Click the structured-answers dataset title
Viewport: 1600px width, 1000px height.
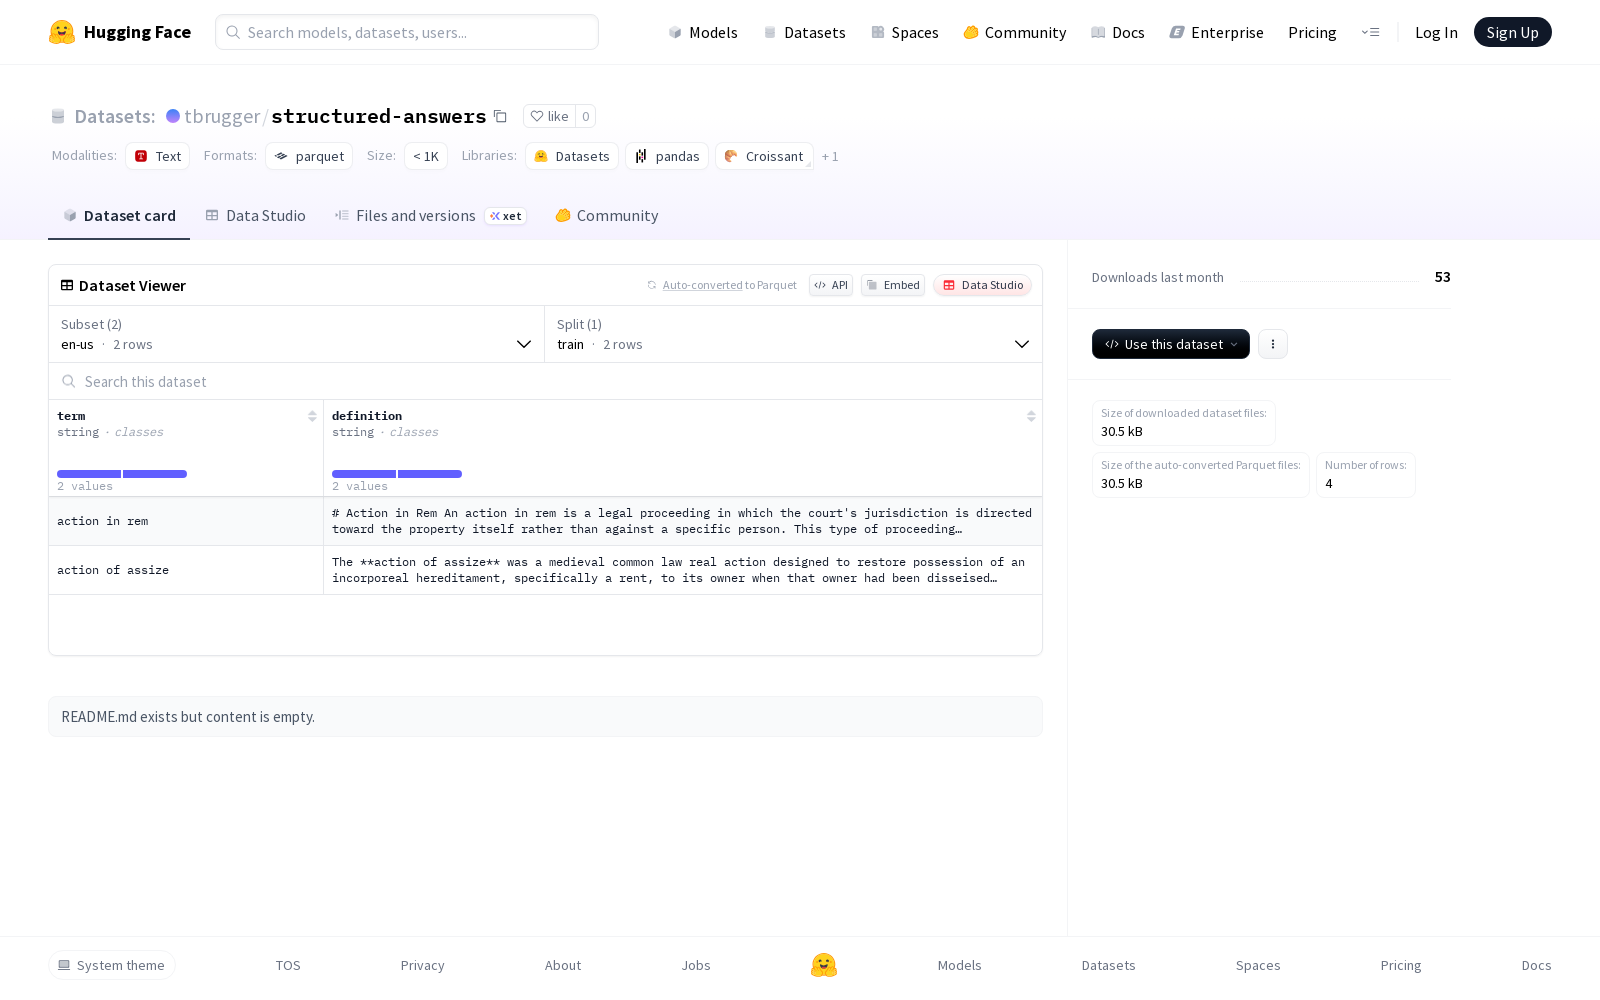click(379, 116)
